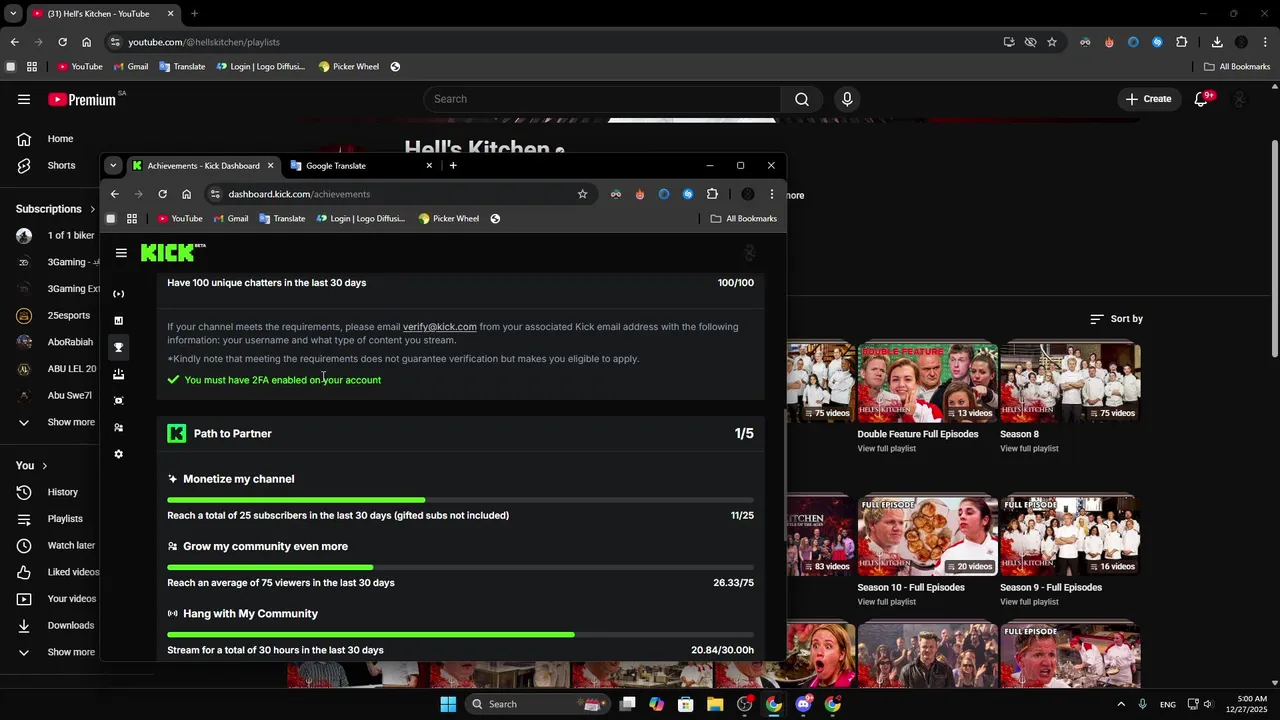Switch to the Google Translate tab
1280x720 pixels.
click(x=360, y=165)
